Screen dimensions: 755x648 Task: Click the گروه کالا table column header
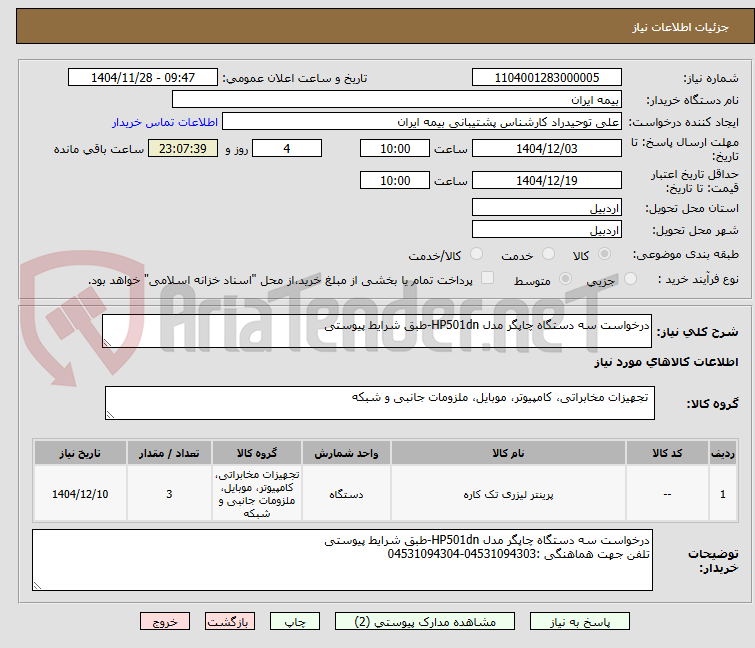pyautogui.click(x=257, y=453)
